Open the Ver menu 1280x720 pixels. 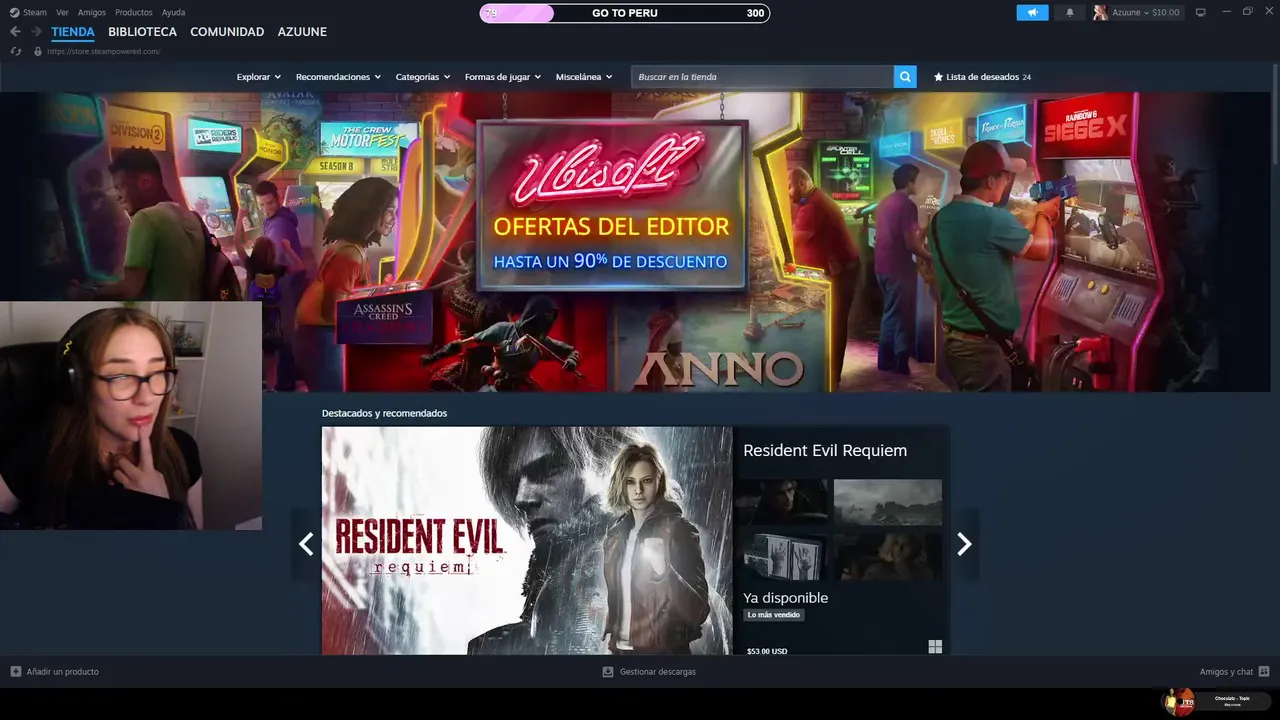(62, 12)
